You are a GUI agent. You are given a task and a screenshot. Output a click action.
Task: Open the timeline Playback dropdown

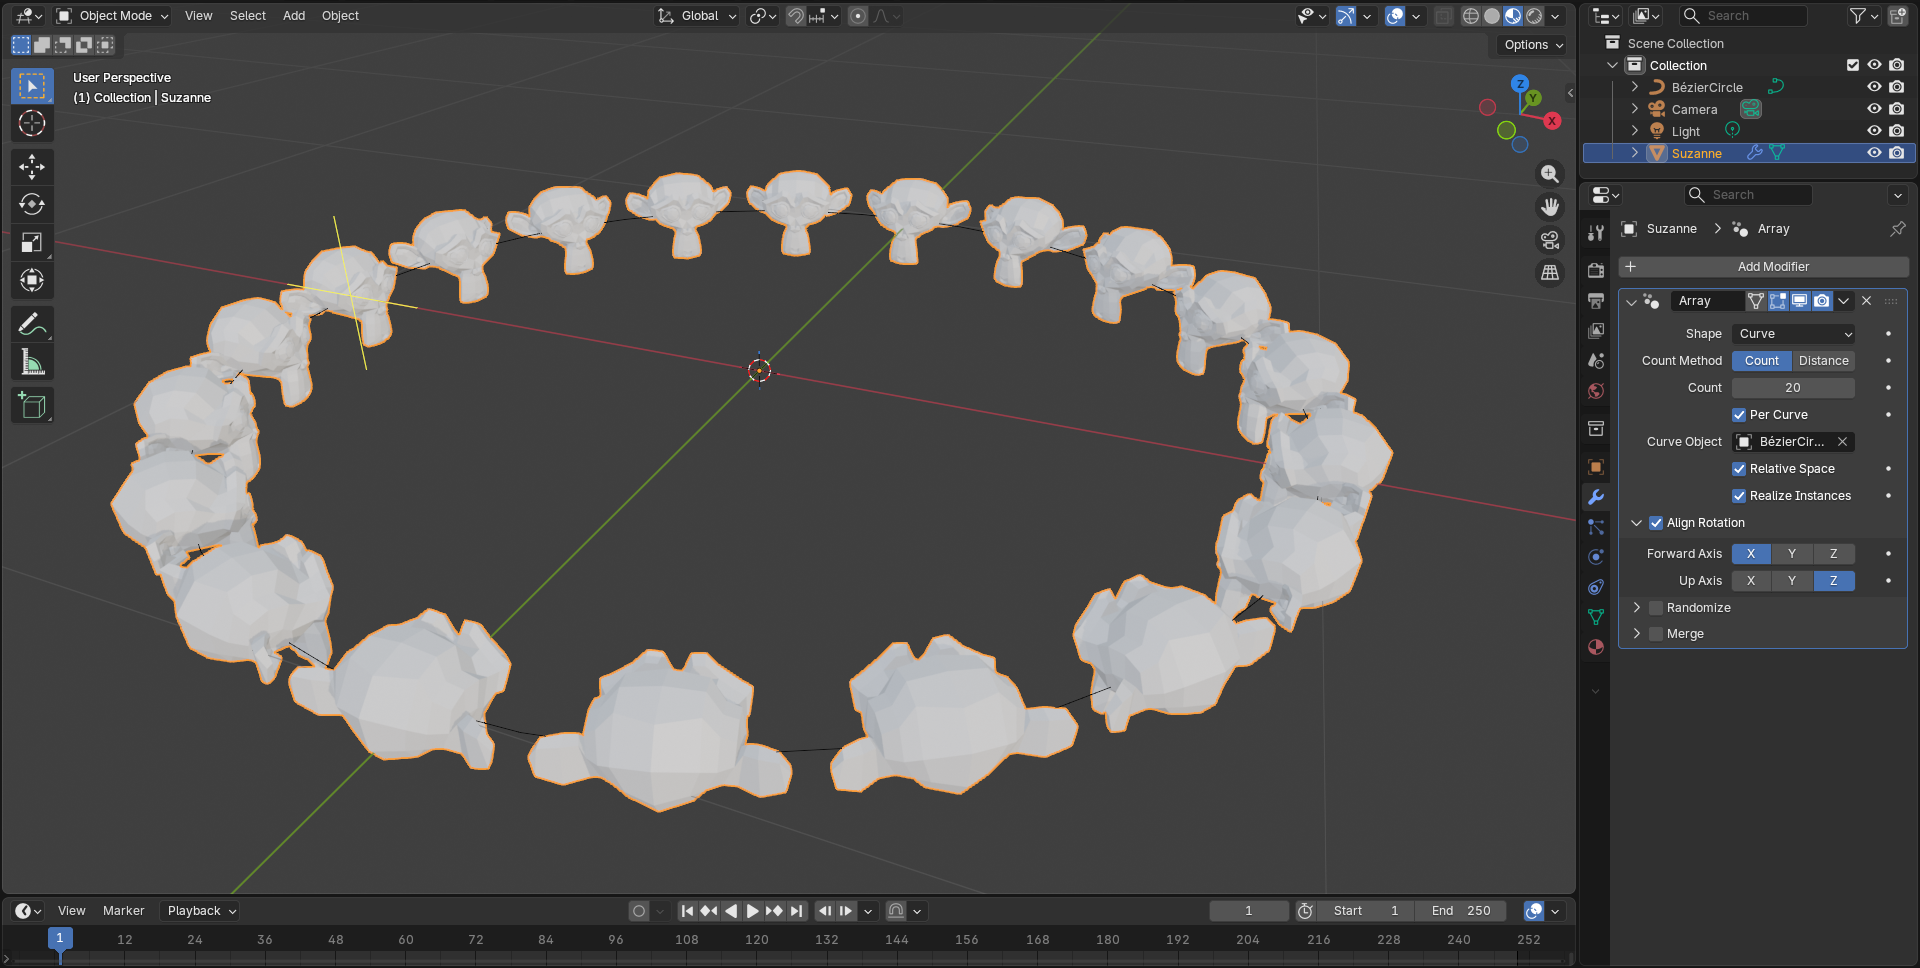201,911
